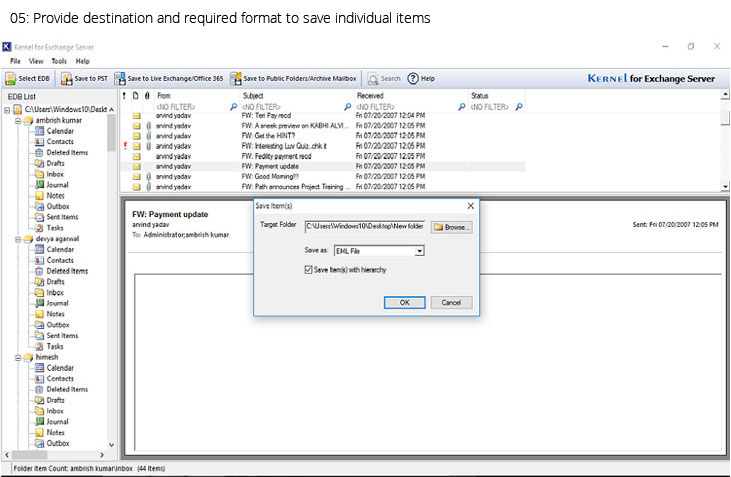Click the Search toolbar icon
The image size is (731, 477).
[x=373, y=79]
